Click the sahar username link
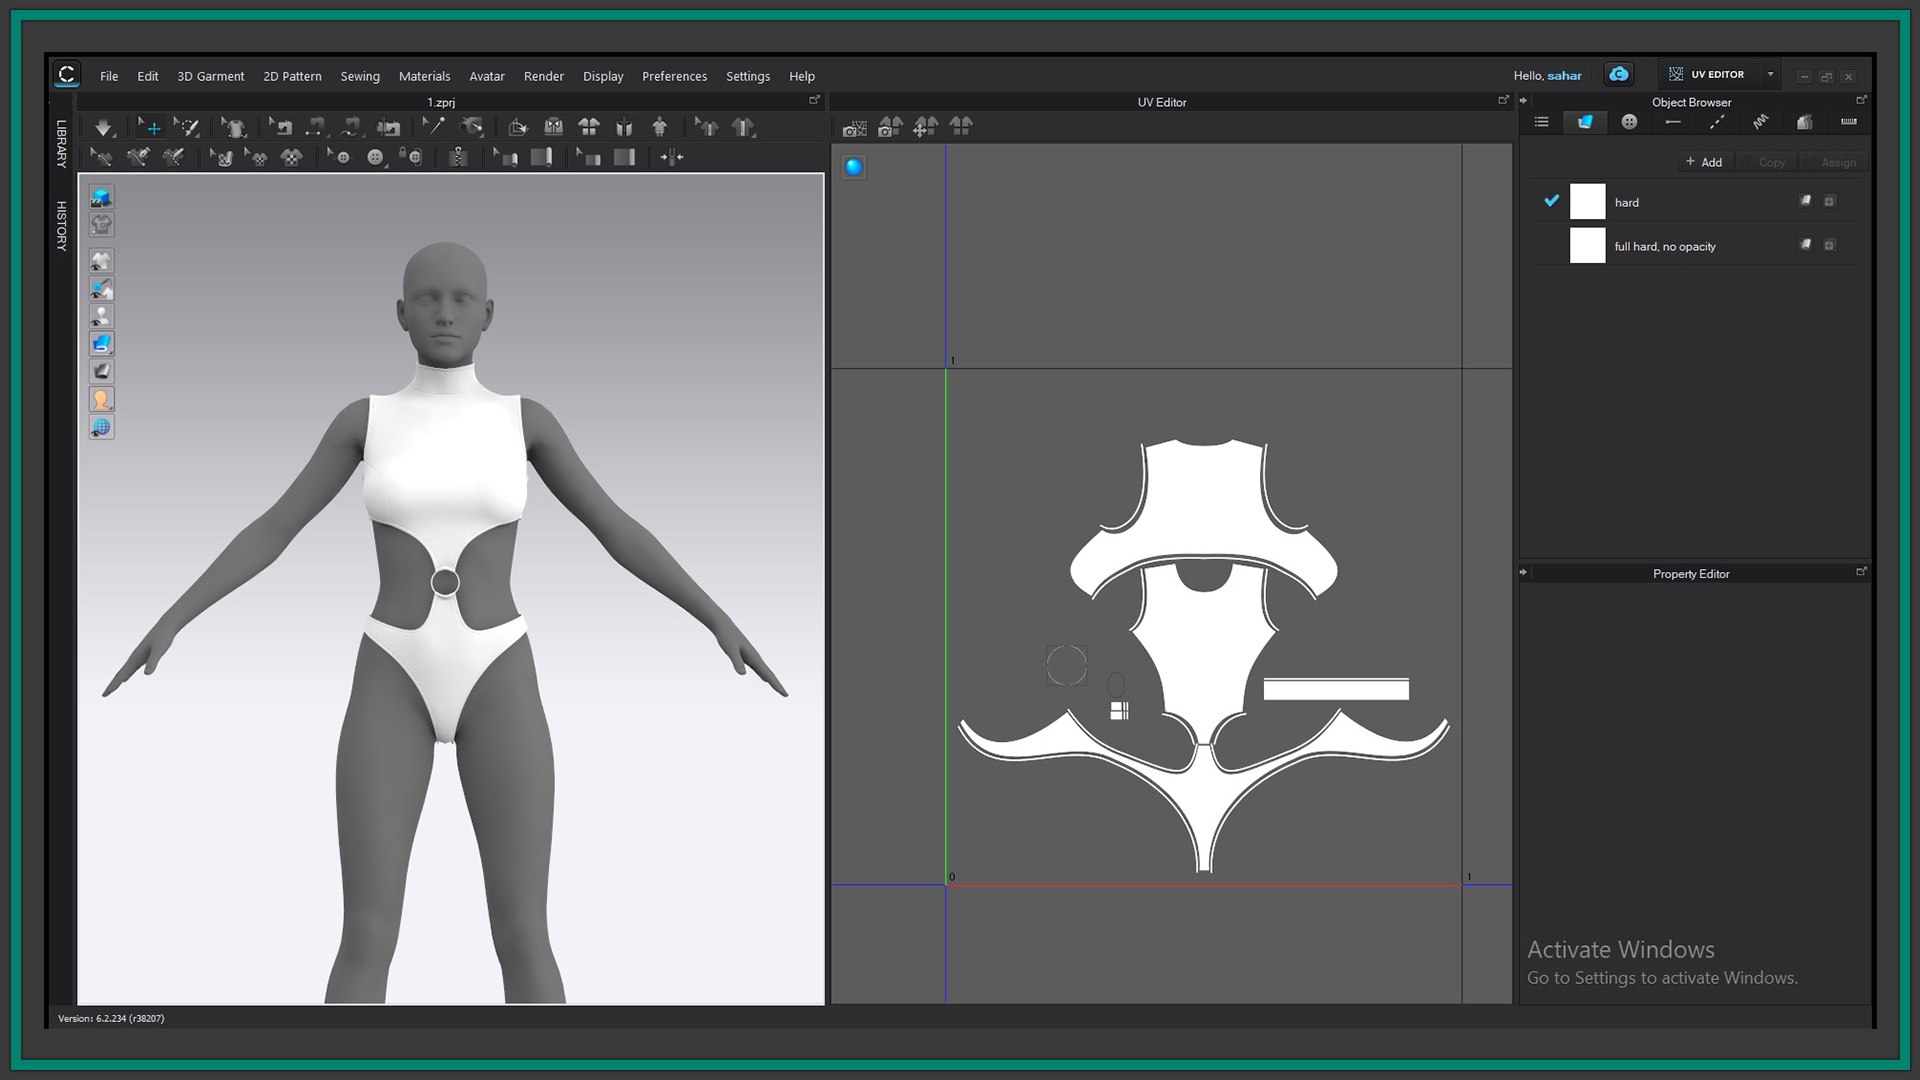1920x1080 pixels. coord(1564,75)
